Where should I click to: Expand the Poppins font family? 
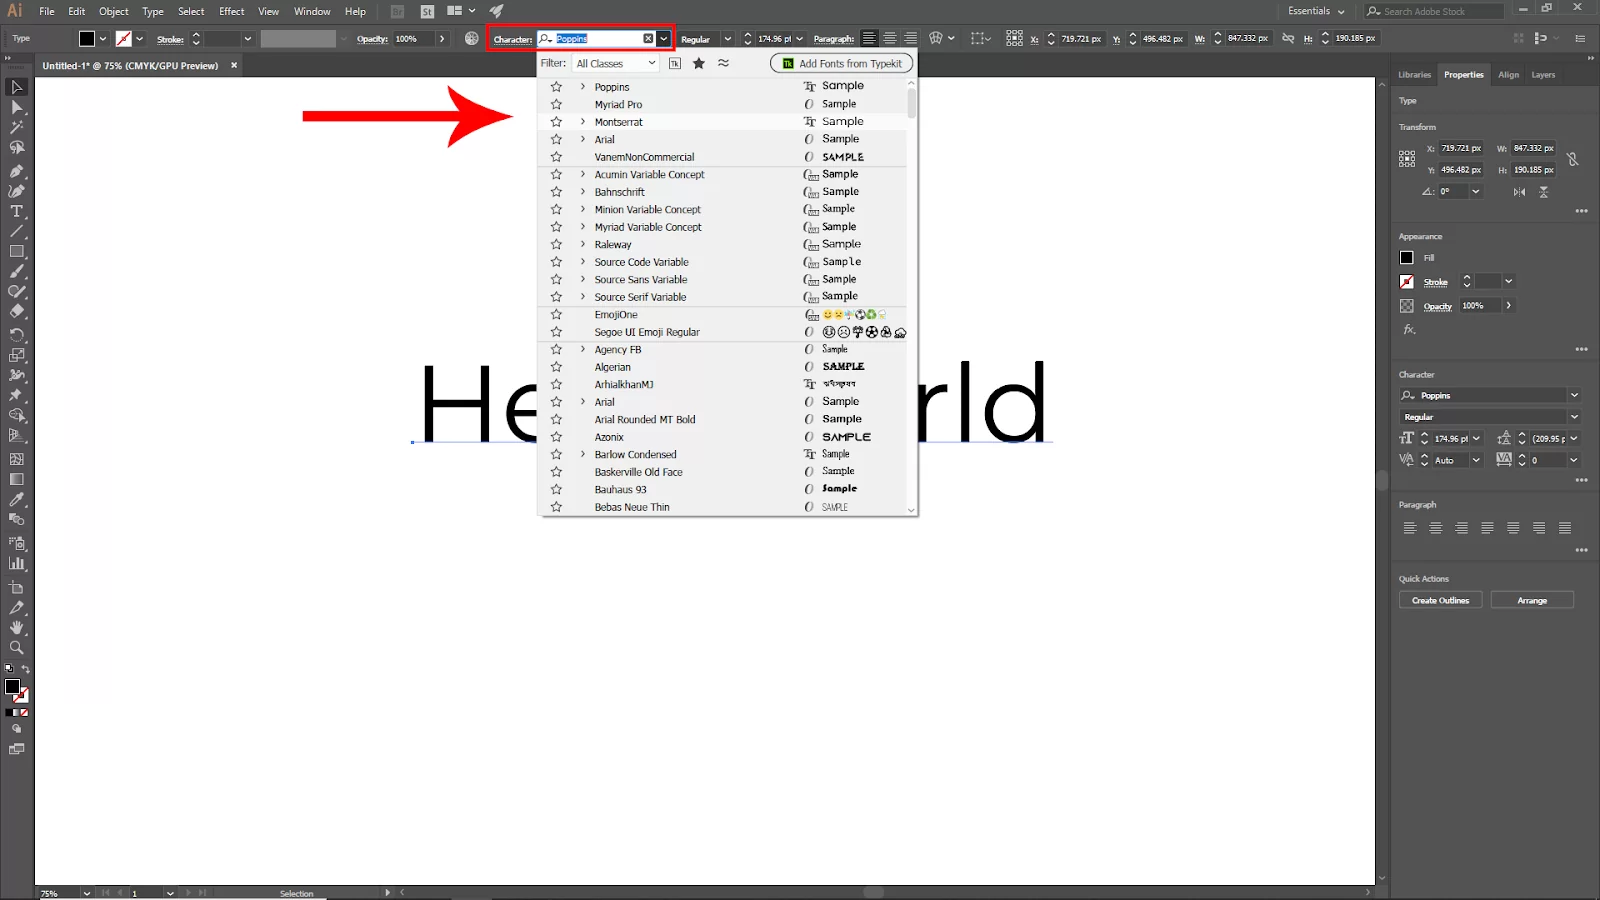pyautogui.click(x=583, y=87)
